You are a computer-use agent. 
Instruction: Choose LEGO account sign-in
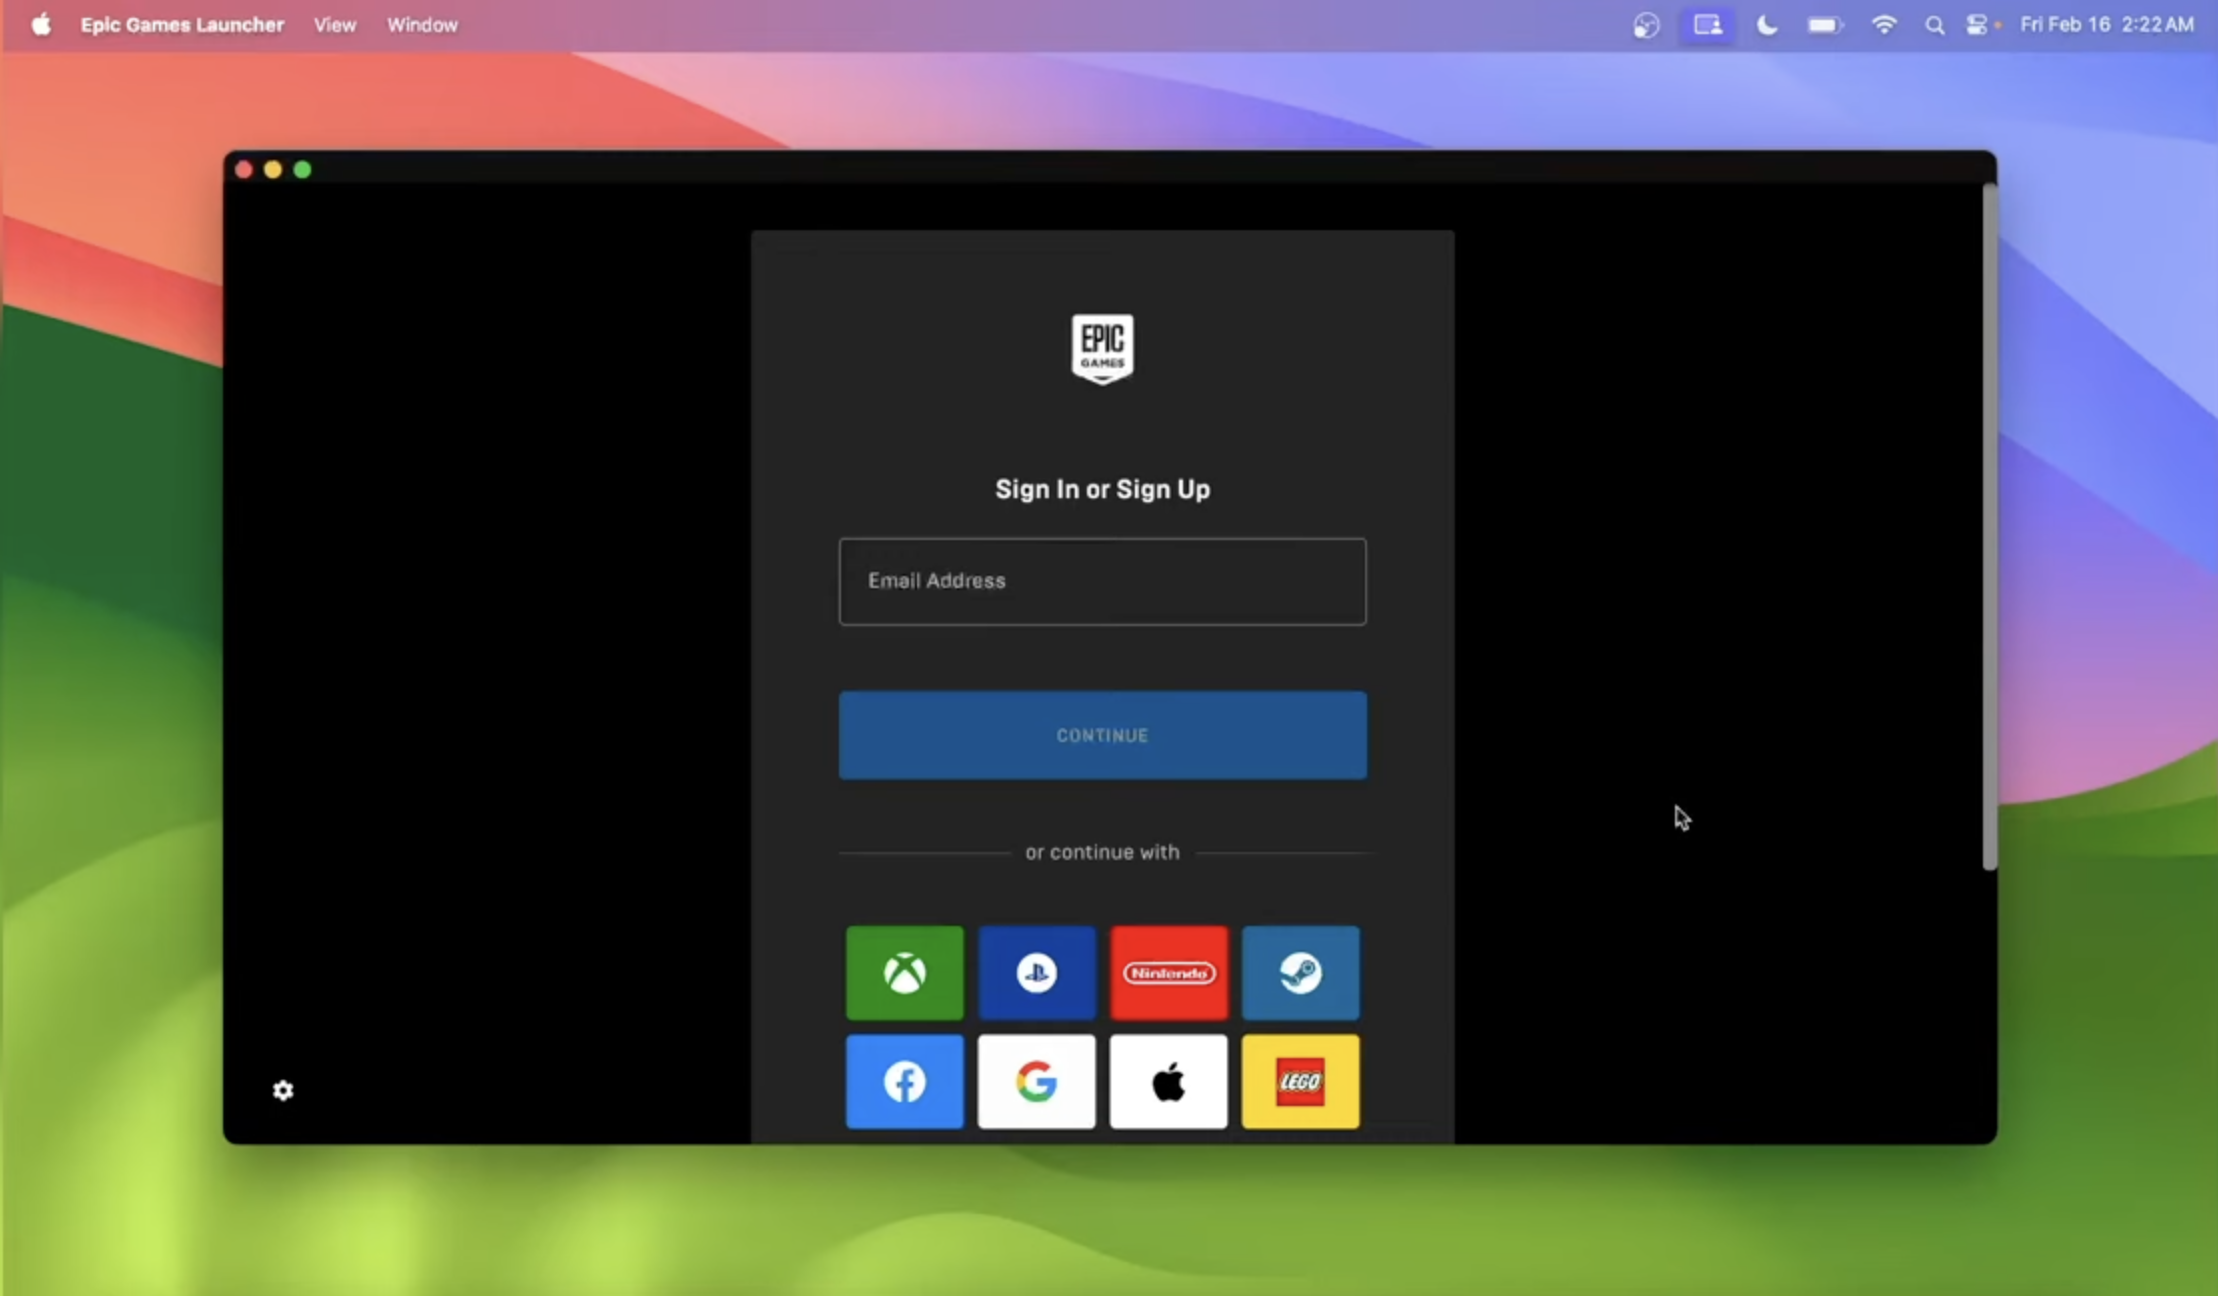(1300, 1082)
